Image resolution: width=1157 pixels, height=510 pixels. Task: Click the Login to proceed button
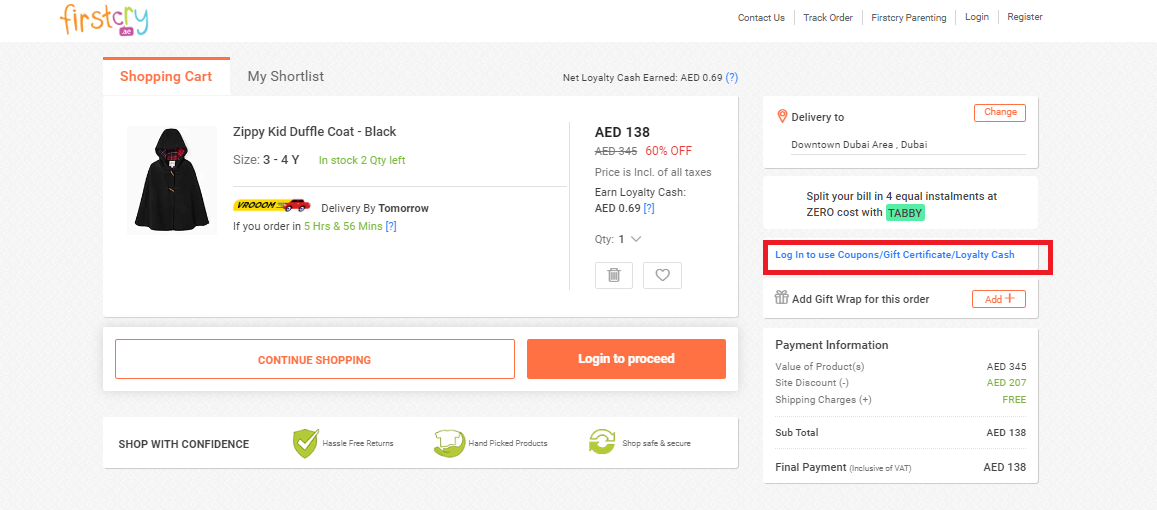click(x=626, y=359)
